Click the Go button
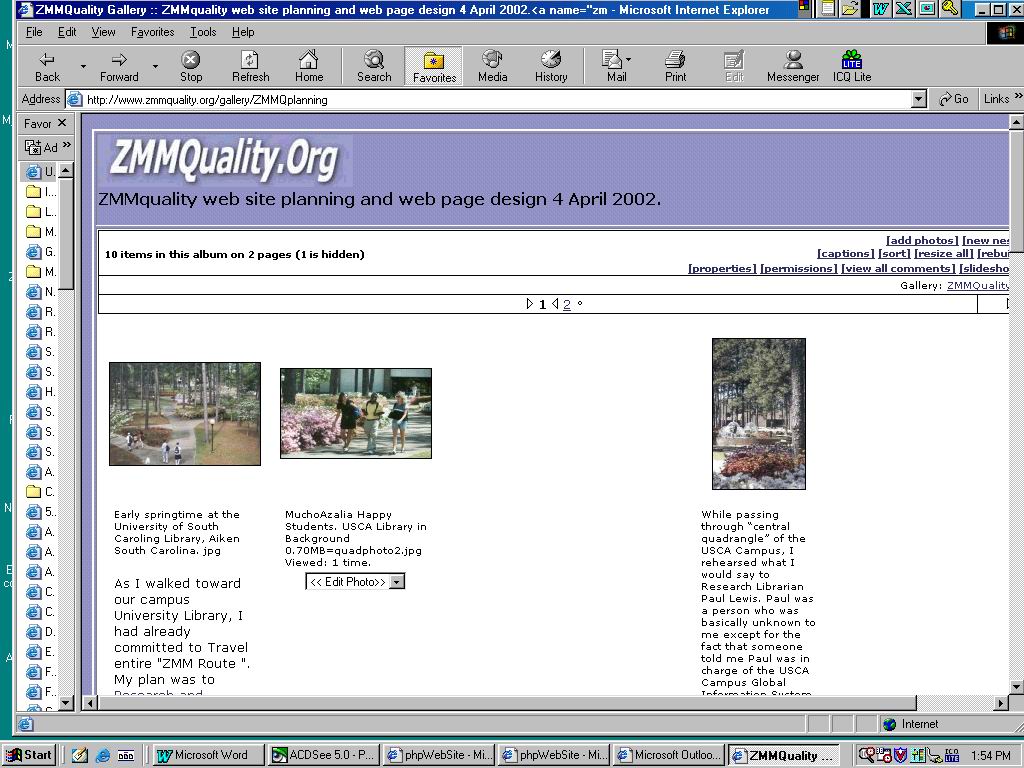Screen dimensions: 1024x768 pos(954,99)
